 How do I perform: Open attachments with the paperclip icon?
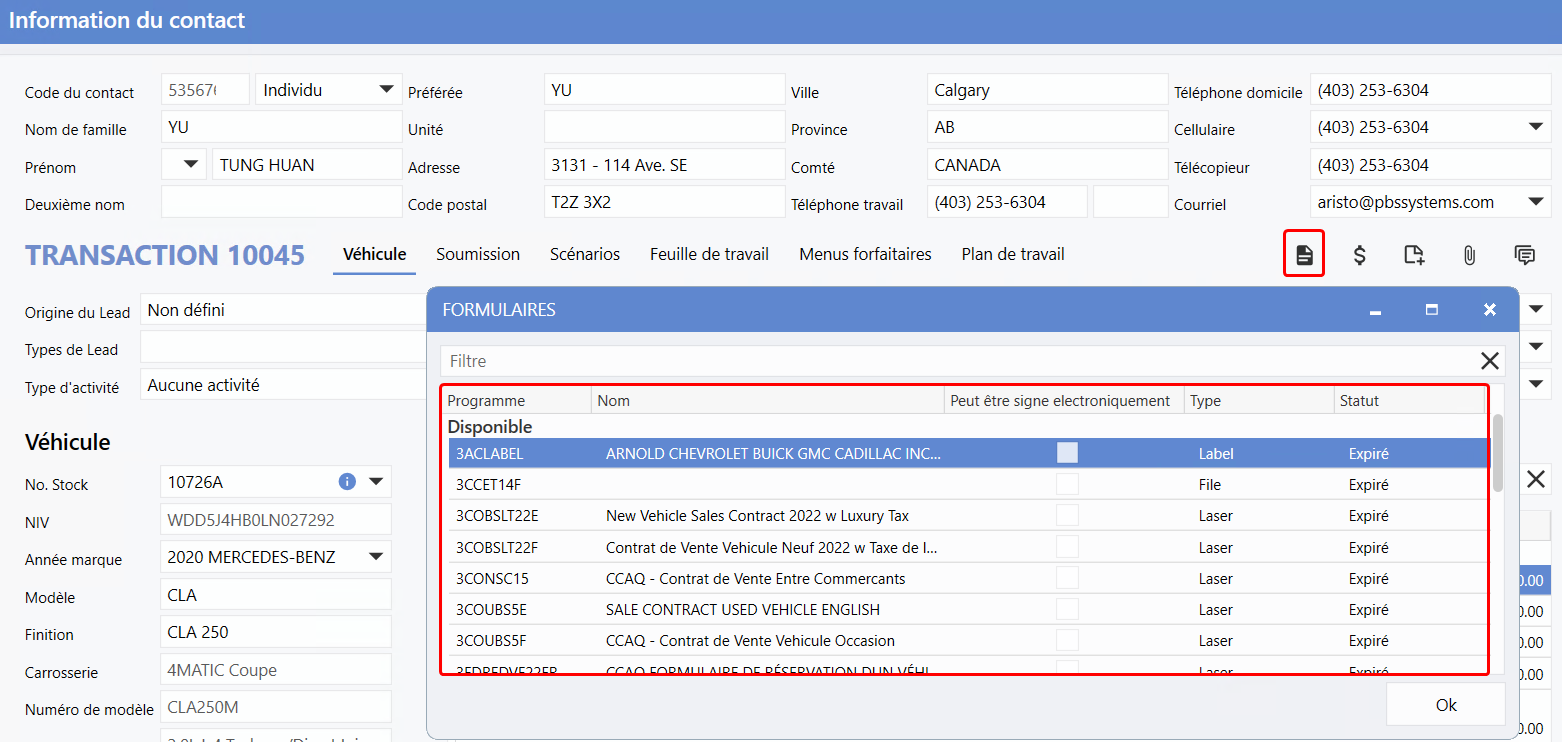pos(1469,255)
